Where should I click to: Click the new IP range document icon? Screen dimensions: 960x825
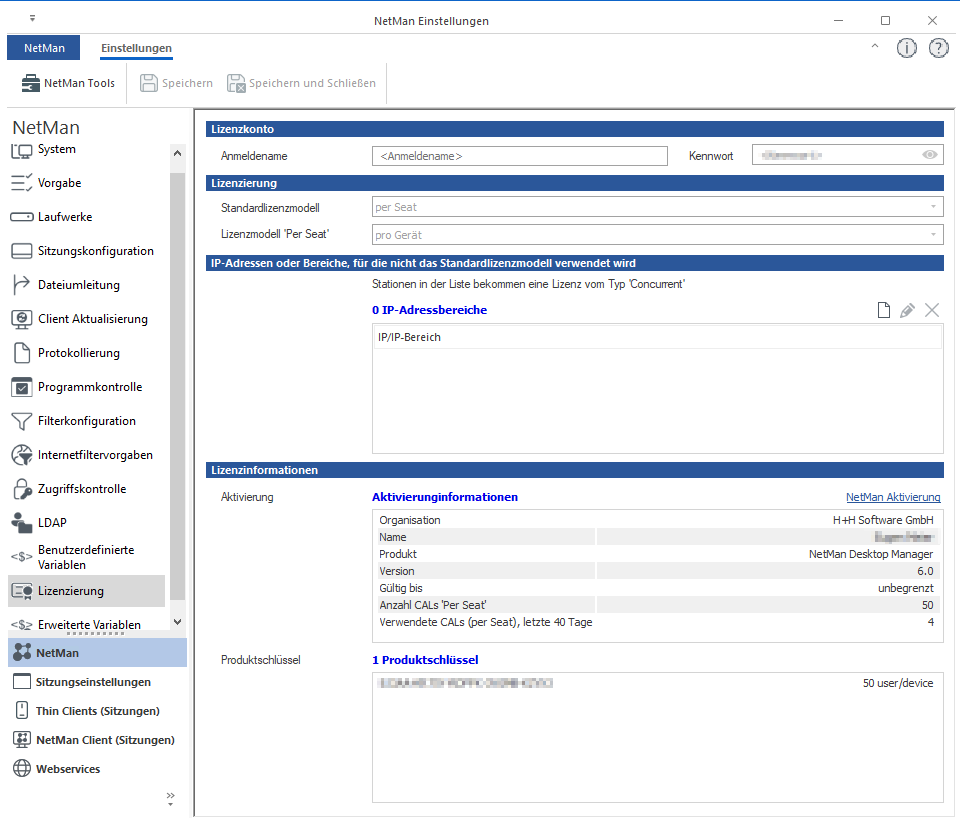[883, 310]
